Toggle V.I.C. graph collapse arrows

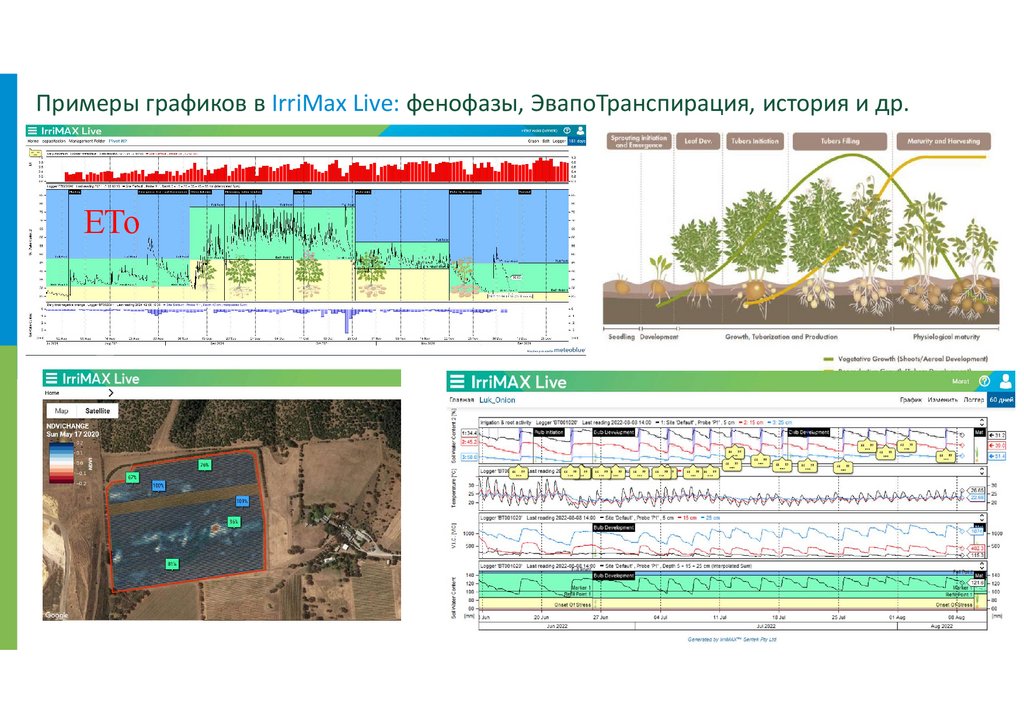click(x=982, y=518)
